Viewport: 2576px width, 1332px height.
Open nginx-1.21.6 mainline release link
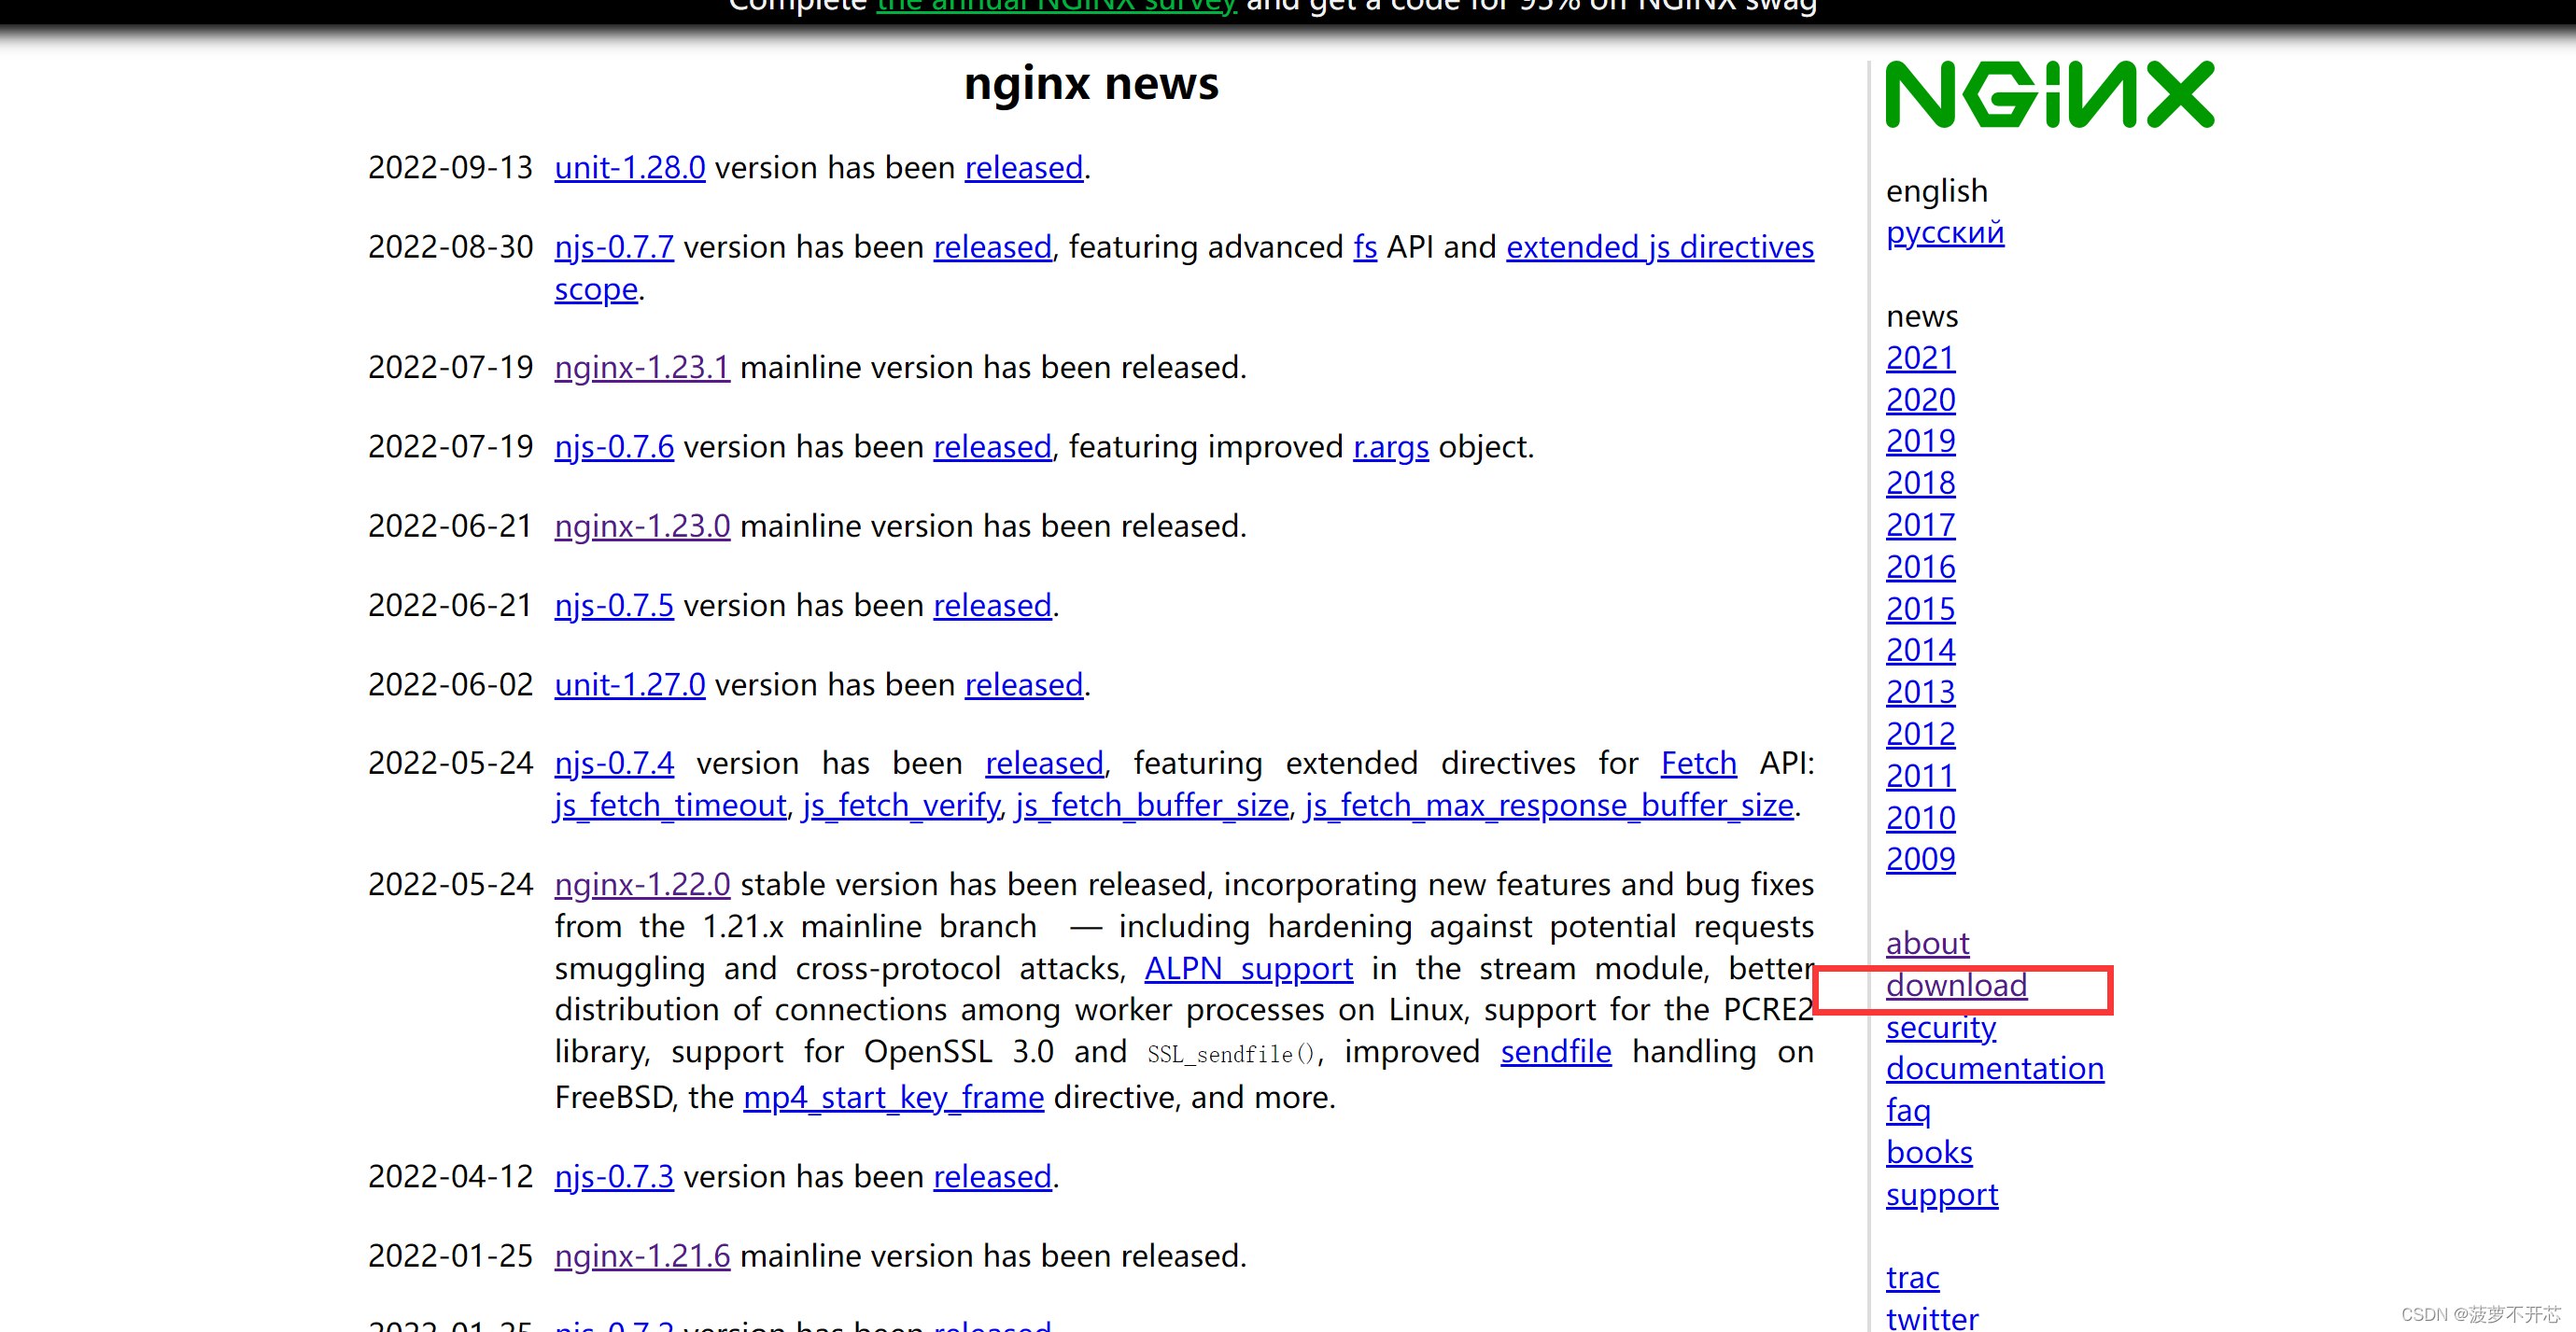point(642,1256)
